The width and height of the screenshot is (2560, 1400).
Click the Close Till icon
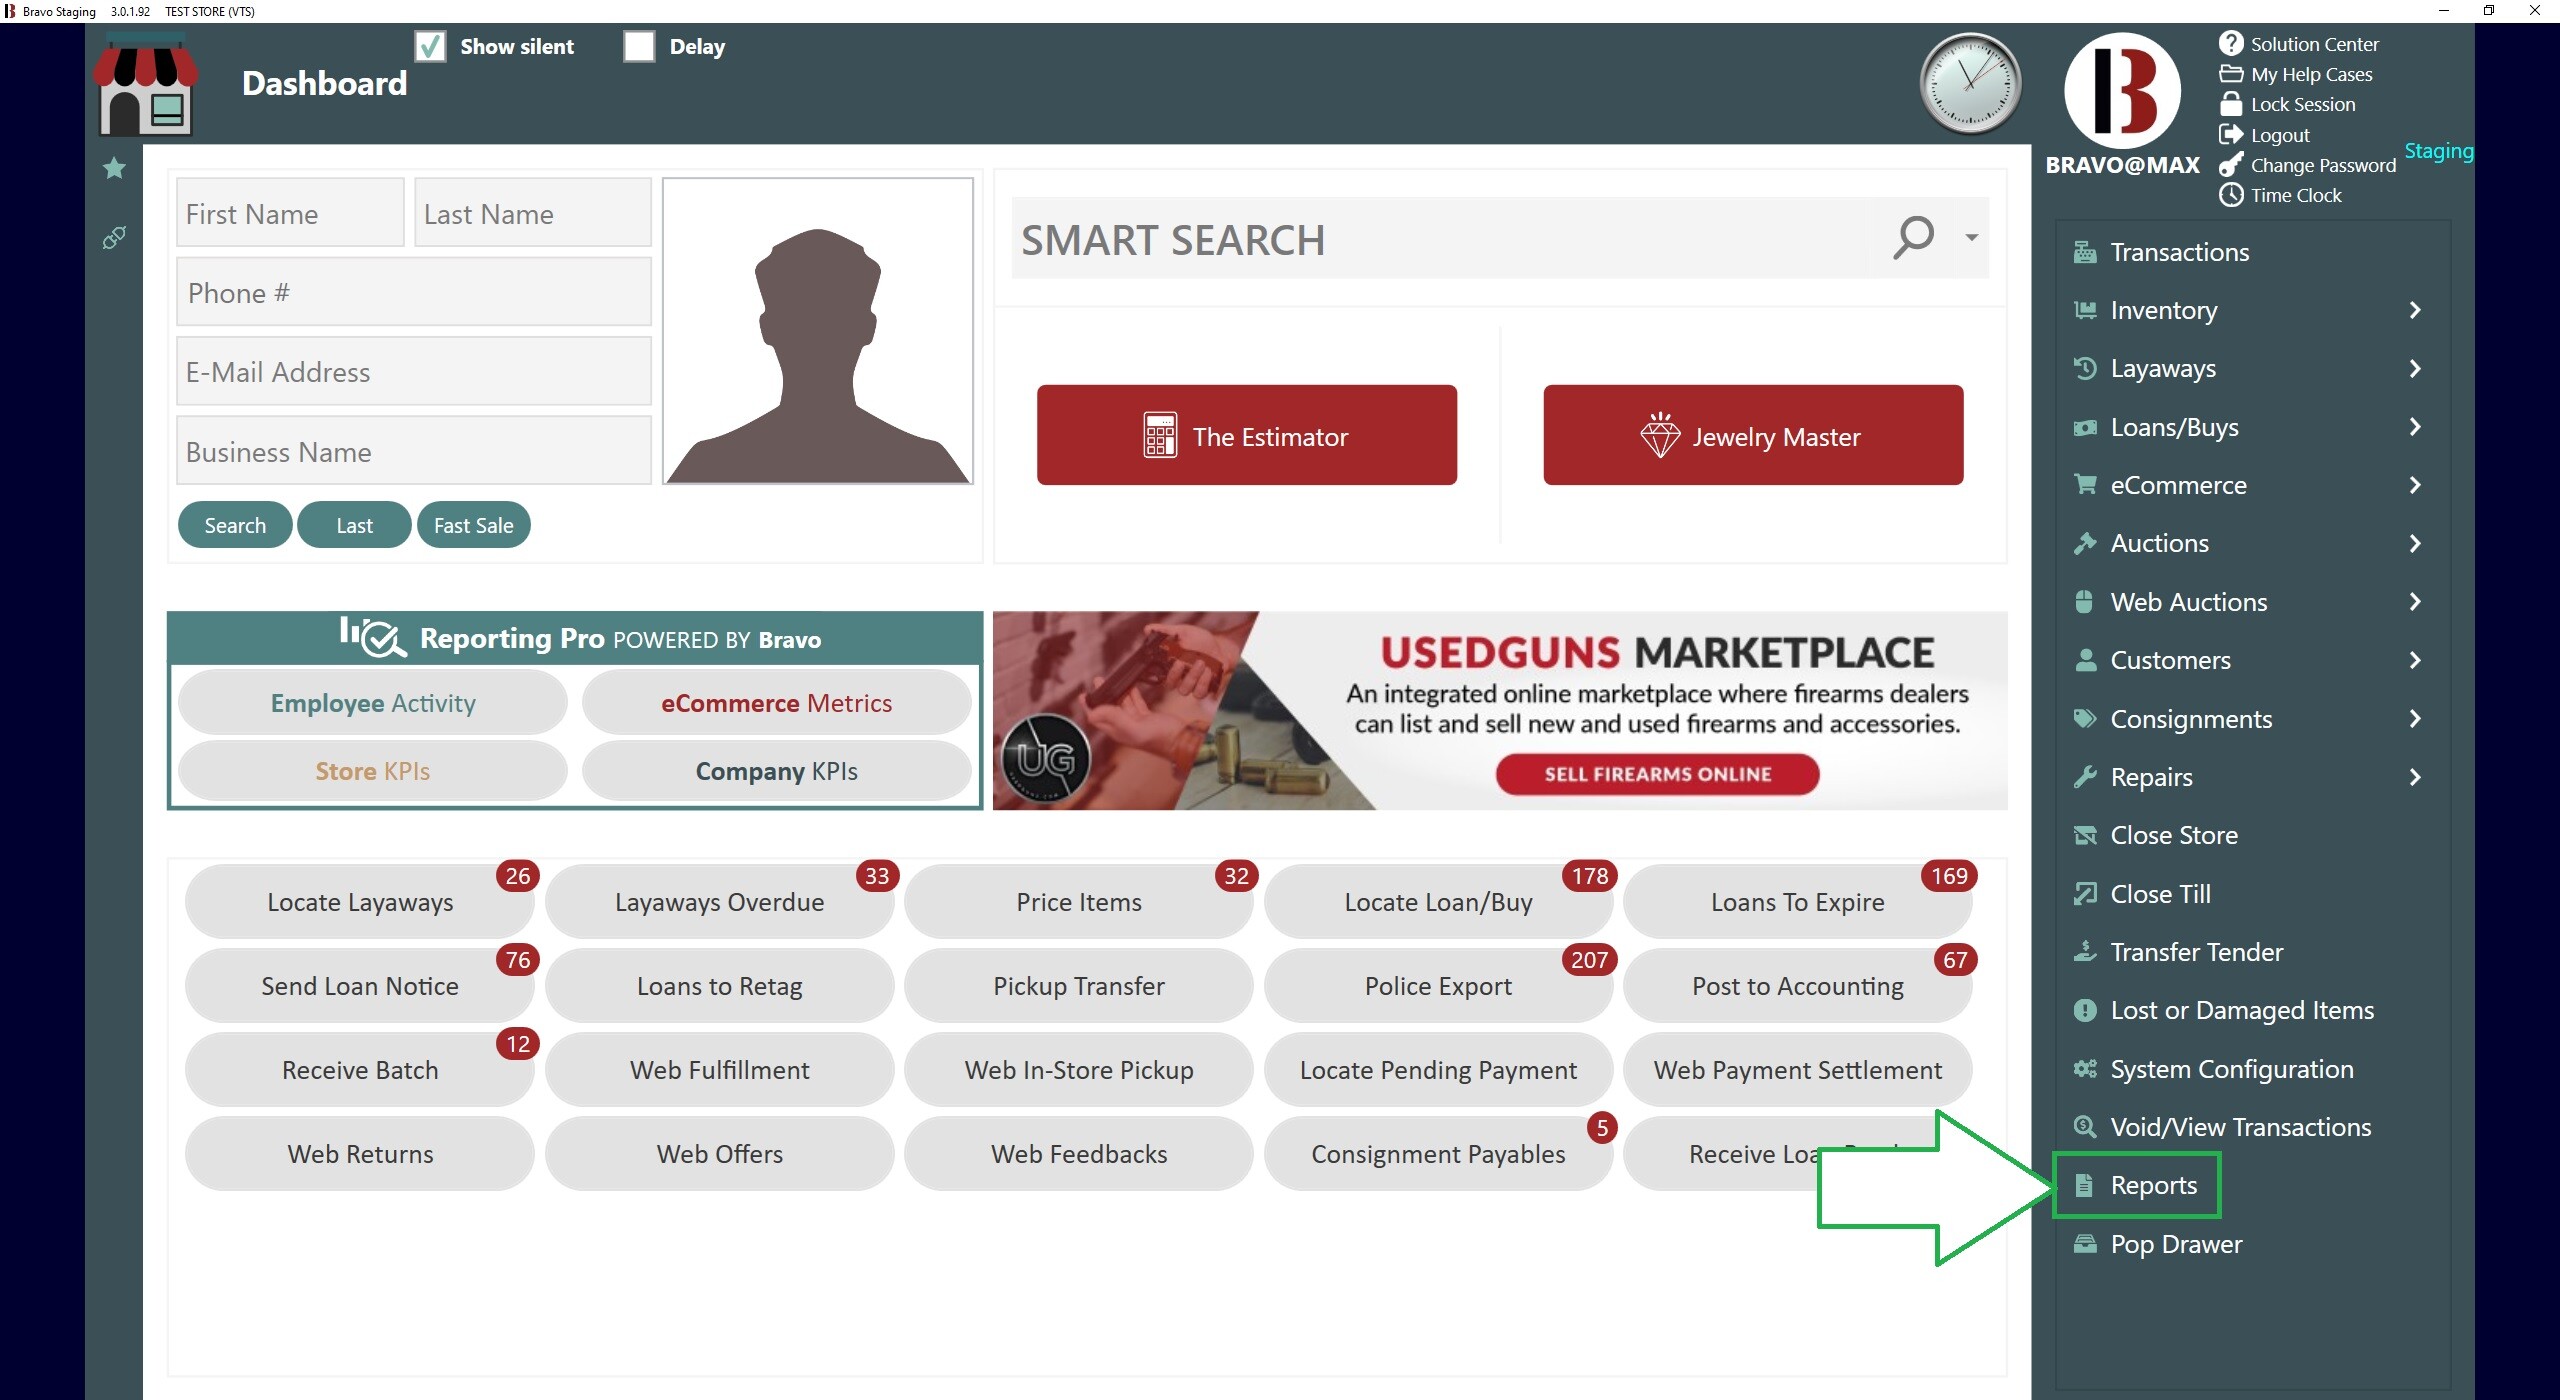(x=2085, y=894)
